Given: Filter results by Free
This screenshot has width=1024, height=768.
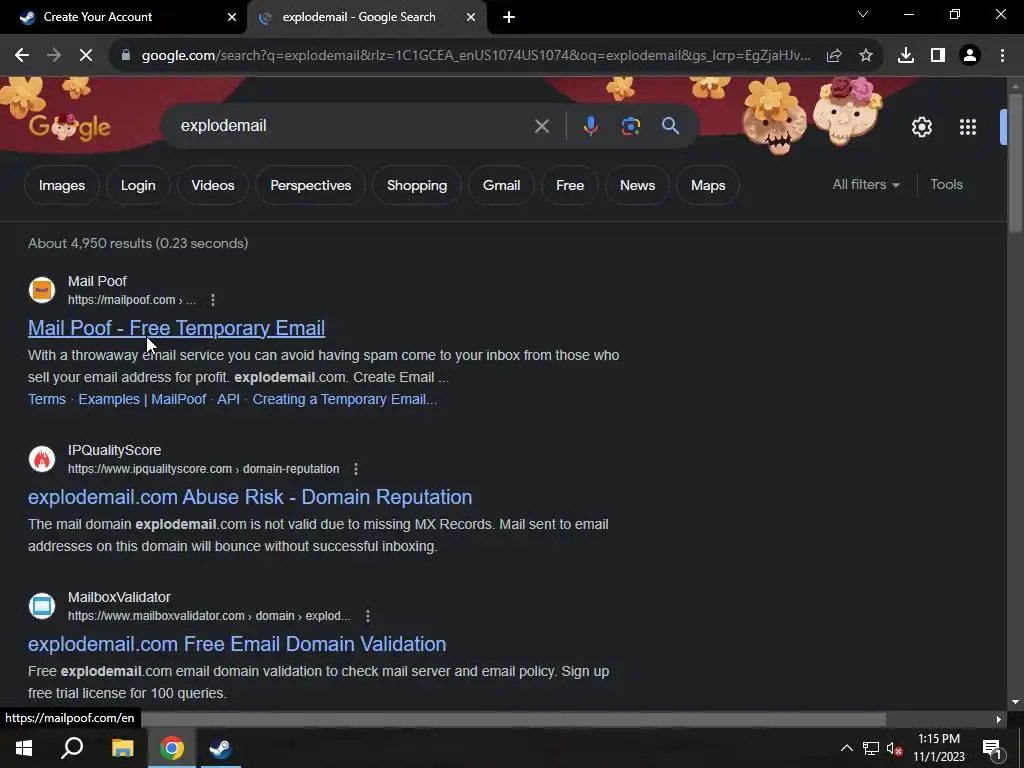Looking at the screenshot, I should tap(570, 185).
